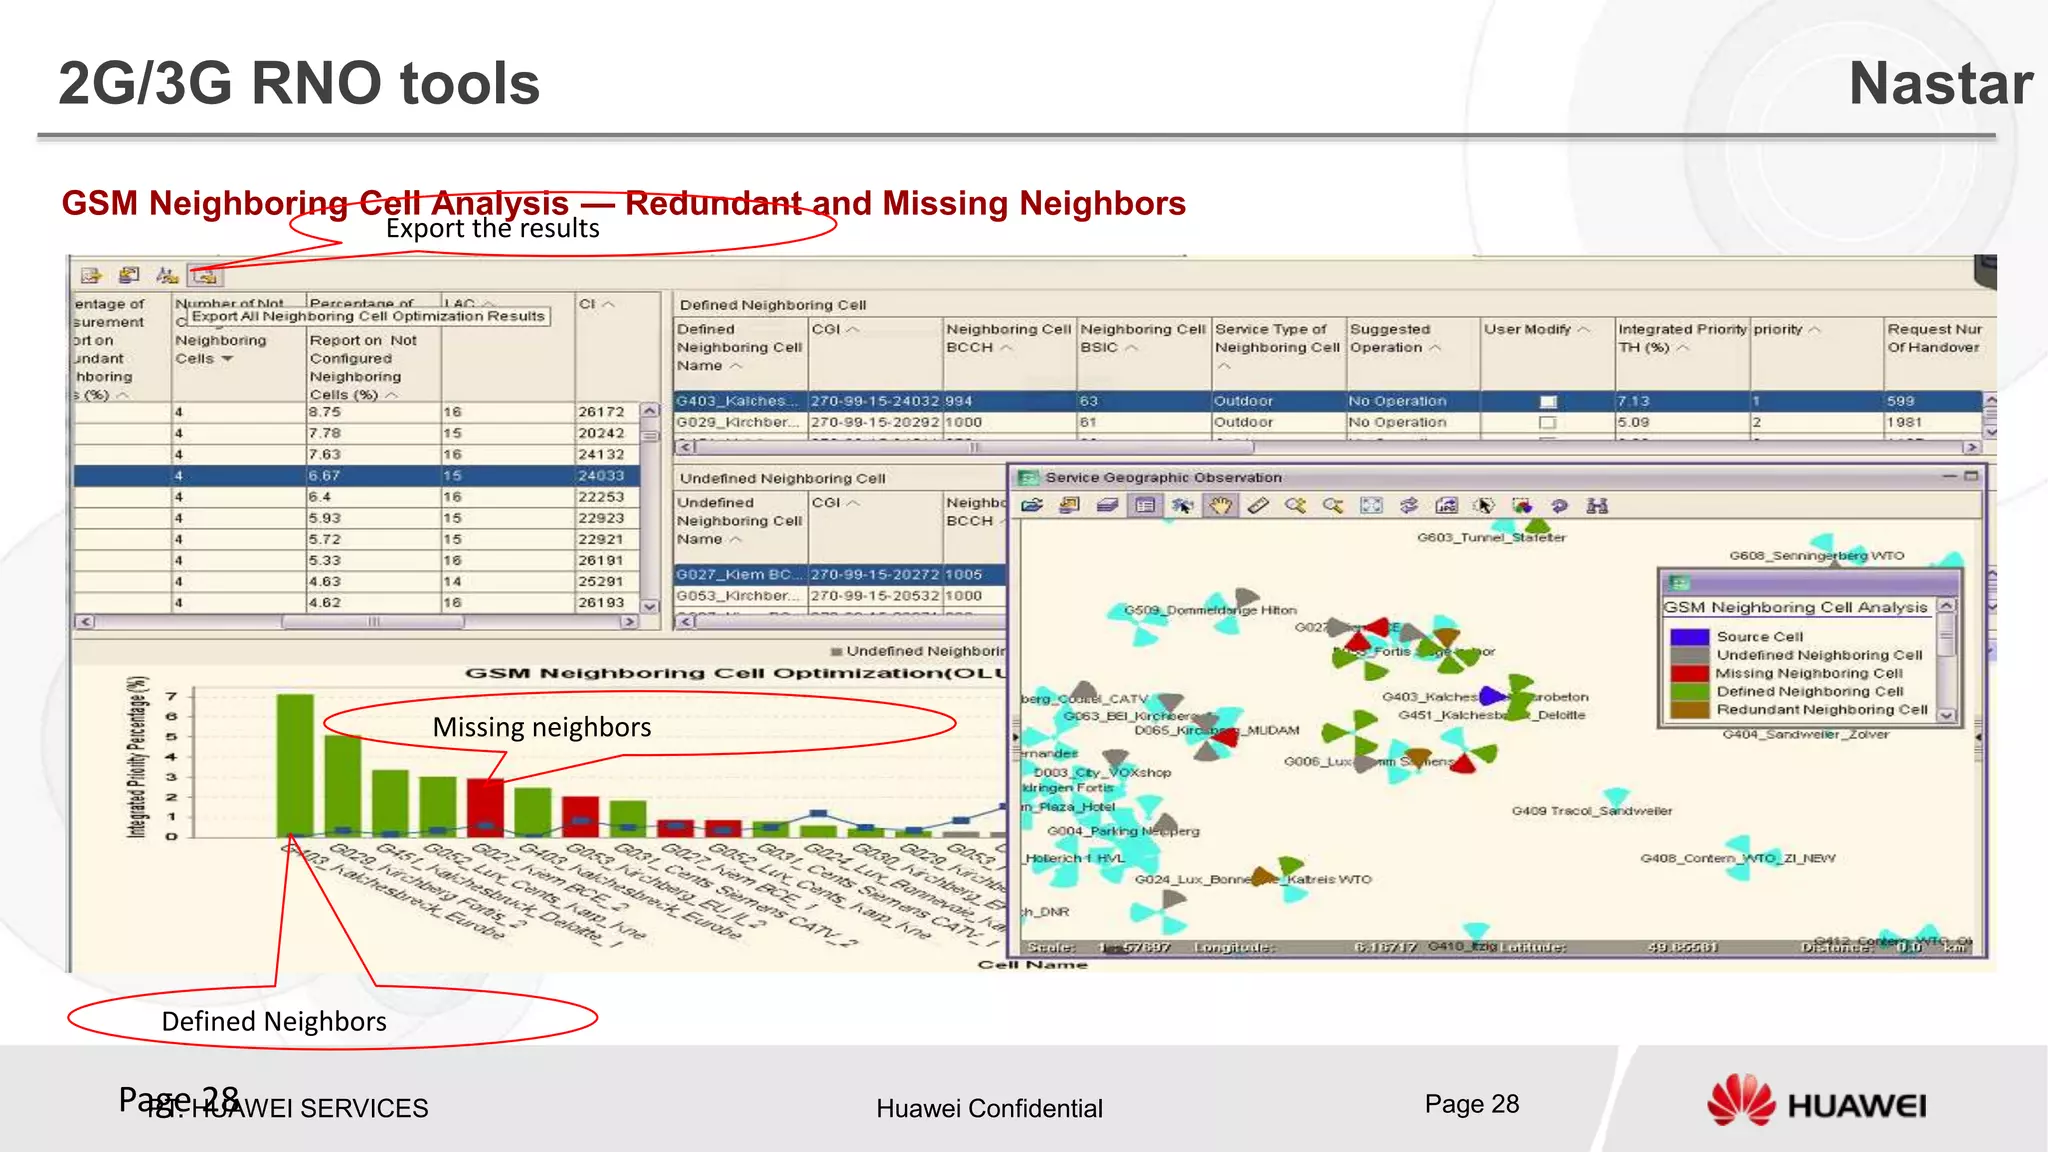Toggle the legend table icon in map toolbar
Image resolution: width=2048 pixels, height=1152 pixels.
point(1145,506)
